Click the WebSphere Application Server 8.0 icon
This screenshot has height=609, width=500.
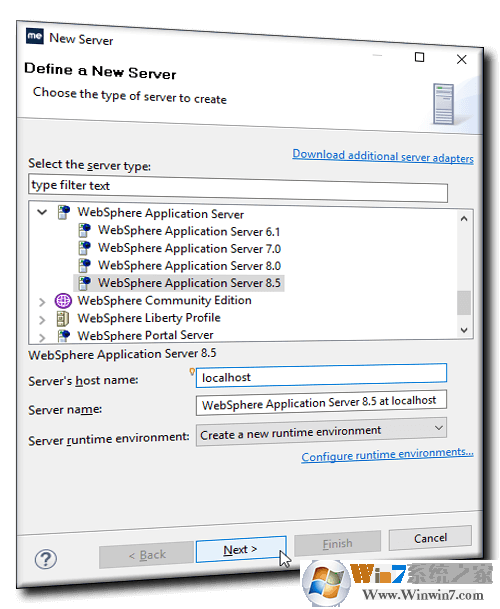click(84, 265)
